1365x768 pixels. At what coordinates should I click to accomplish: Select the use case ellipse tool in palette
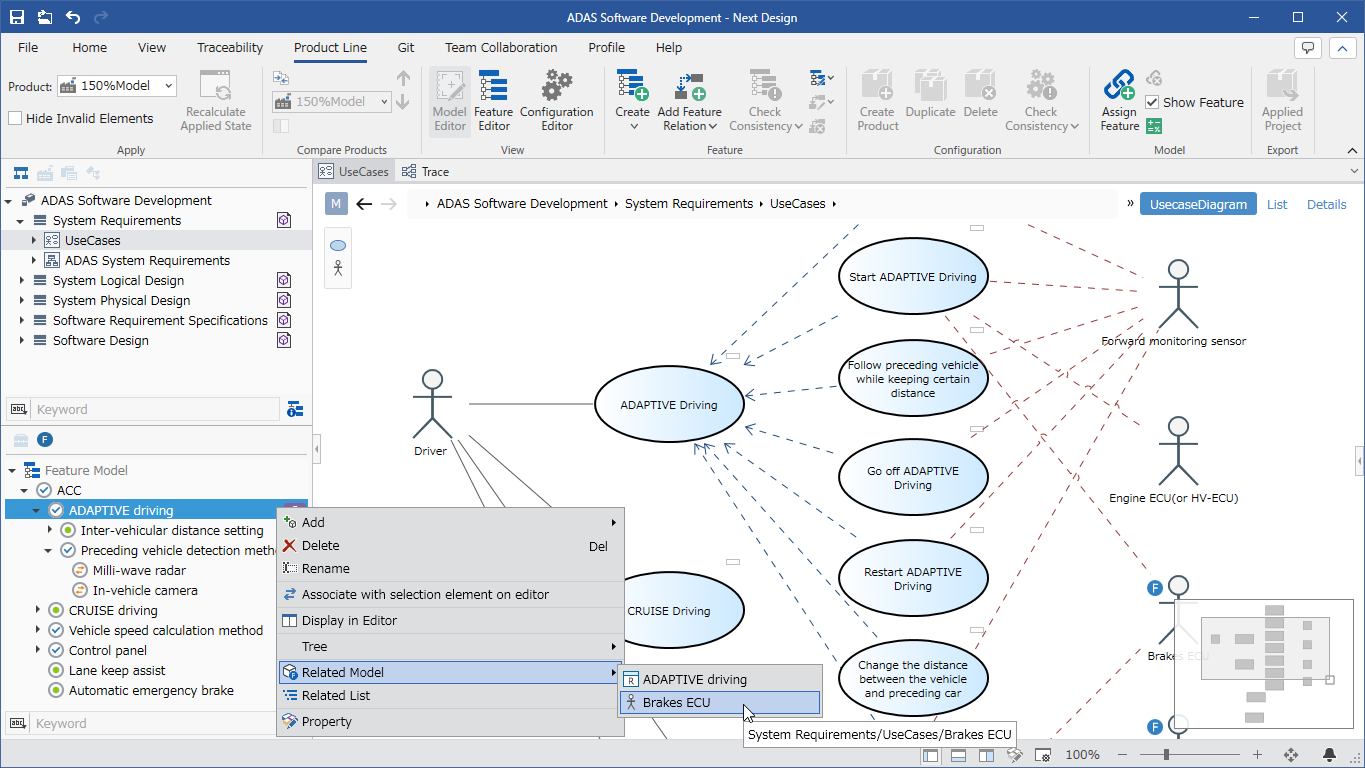coord(338,246)
